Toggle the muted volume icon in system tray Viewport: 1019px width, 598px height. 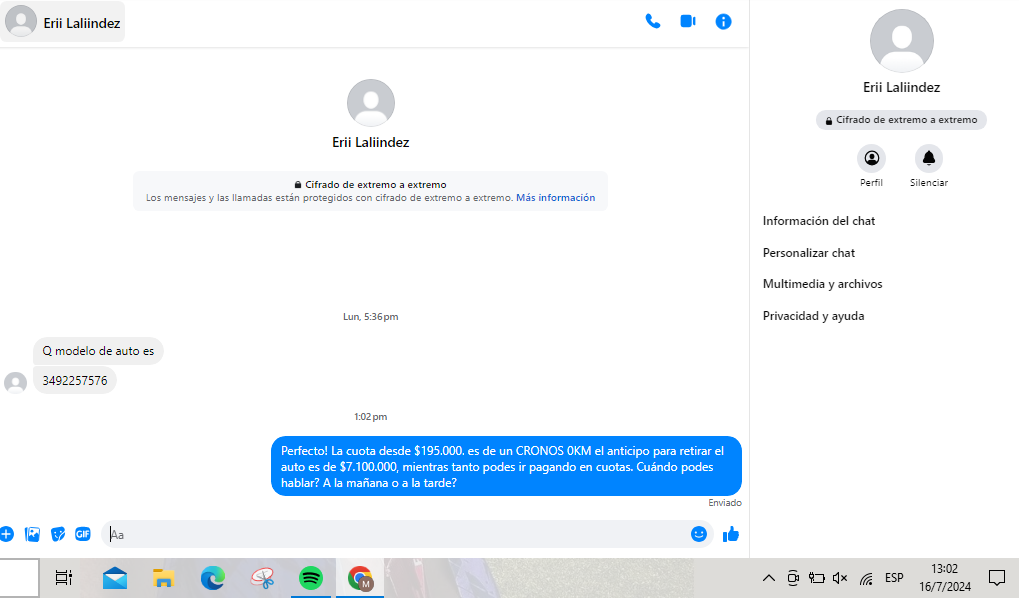[840, 578]
